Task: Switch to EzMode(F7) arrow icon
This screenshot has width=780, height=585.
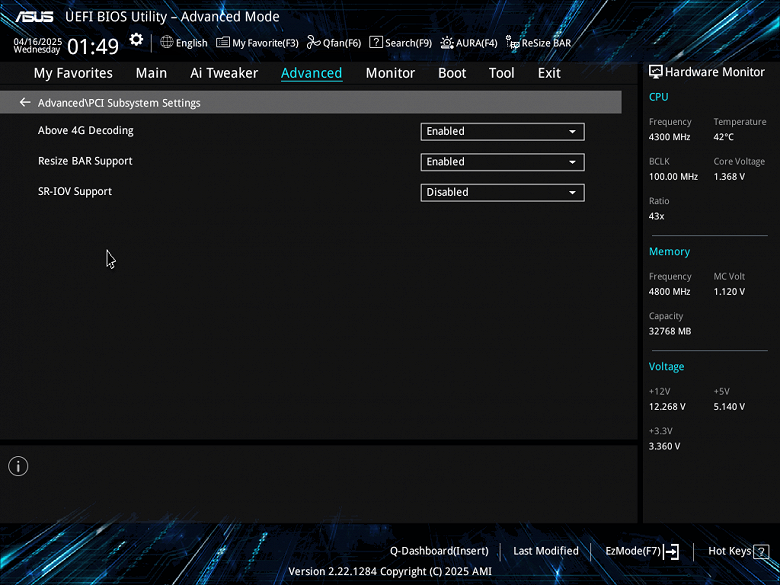Action: coord(672,551)
